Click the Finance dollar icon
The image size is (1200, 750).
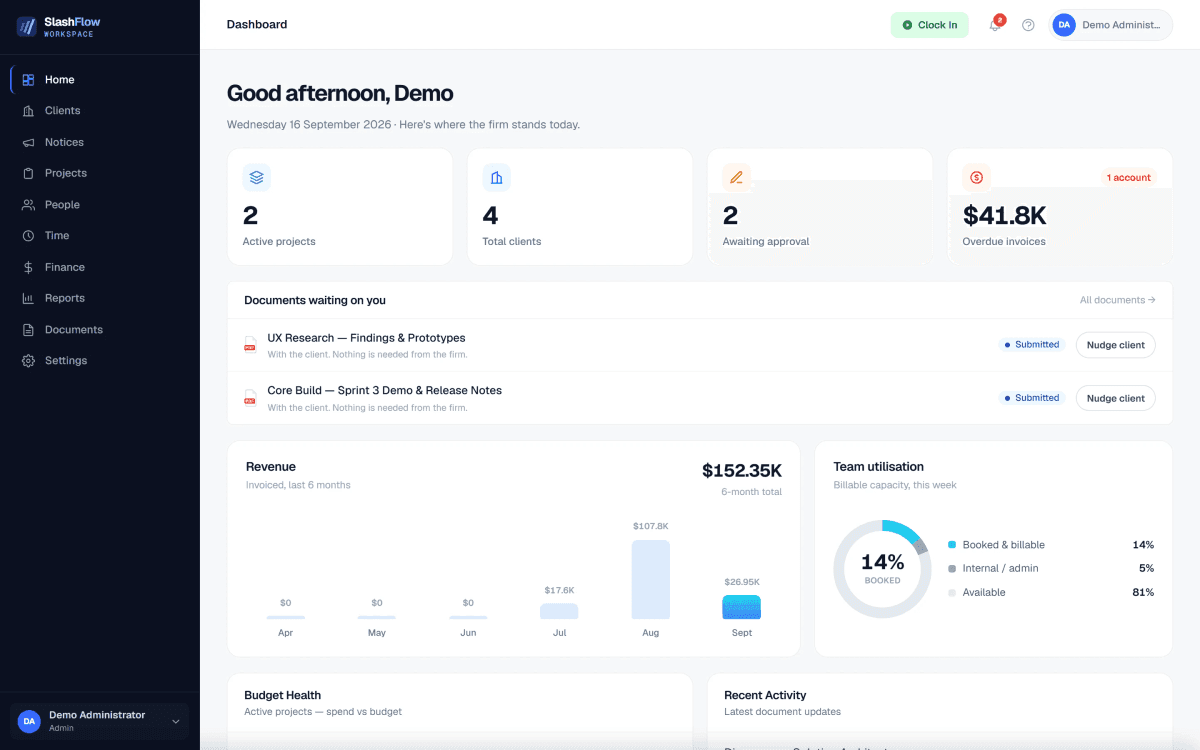[28, 267]
